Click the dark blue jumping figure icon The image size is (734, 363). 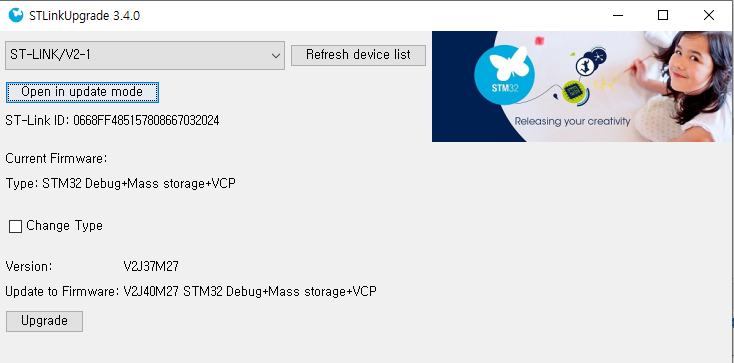click(x=585, y=66)
